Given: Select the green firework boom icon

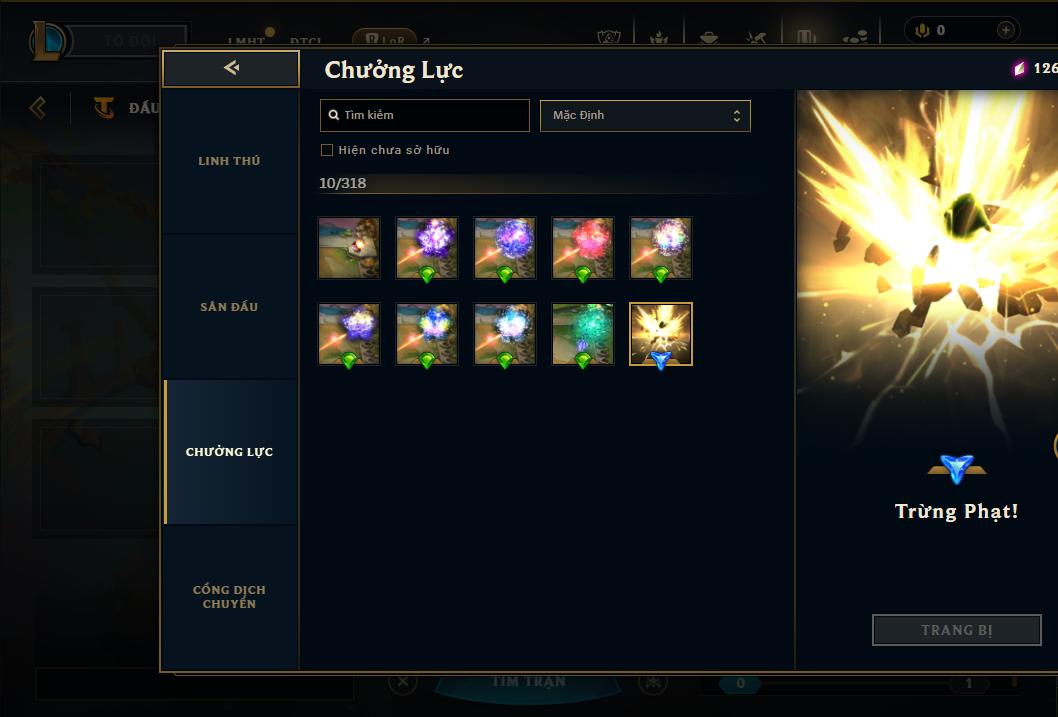Looking at the screenshot, I should coord(582,334).
